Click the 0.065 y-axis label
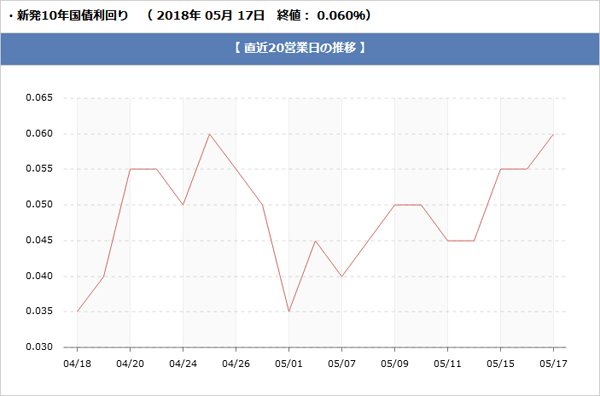Image resolution: width=600 pixels, height=396 pixels. pos(39,98)
